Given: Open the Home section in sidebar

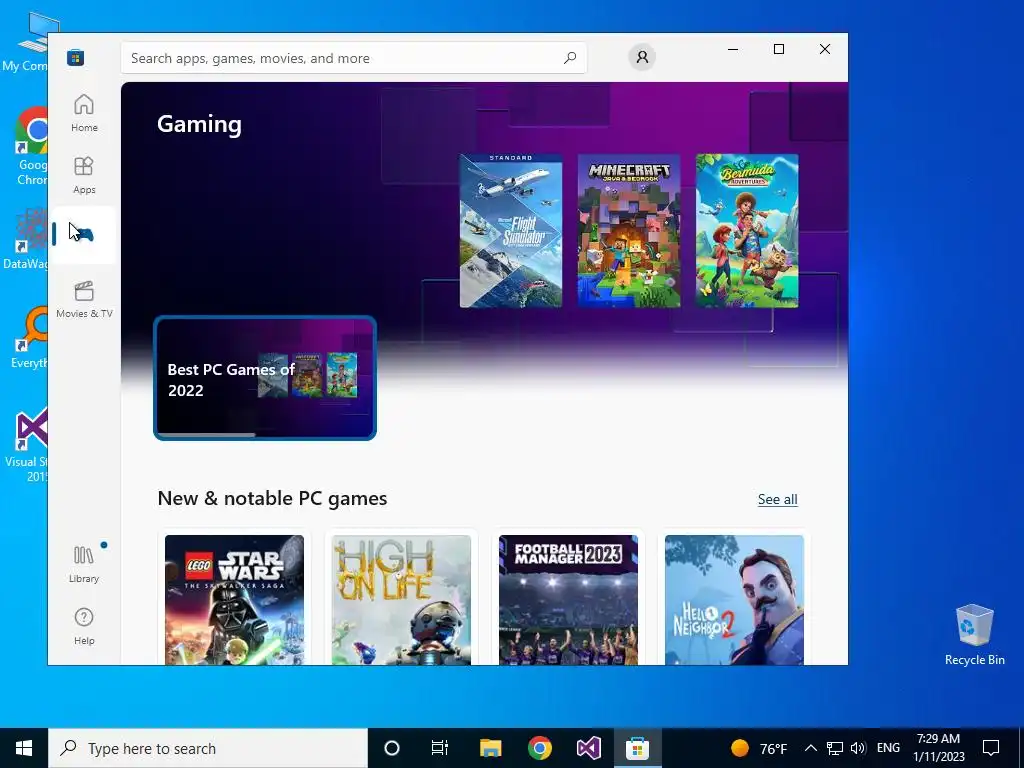Looking at the screenshot, I should 84,113.
